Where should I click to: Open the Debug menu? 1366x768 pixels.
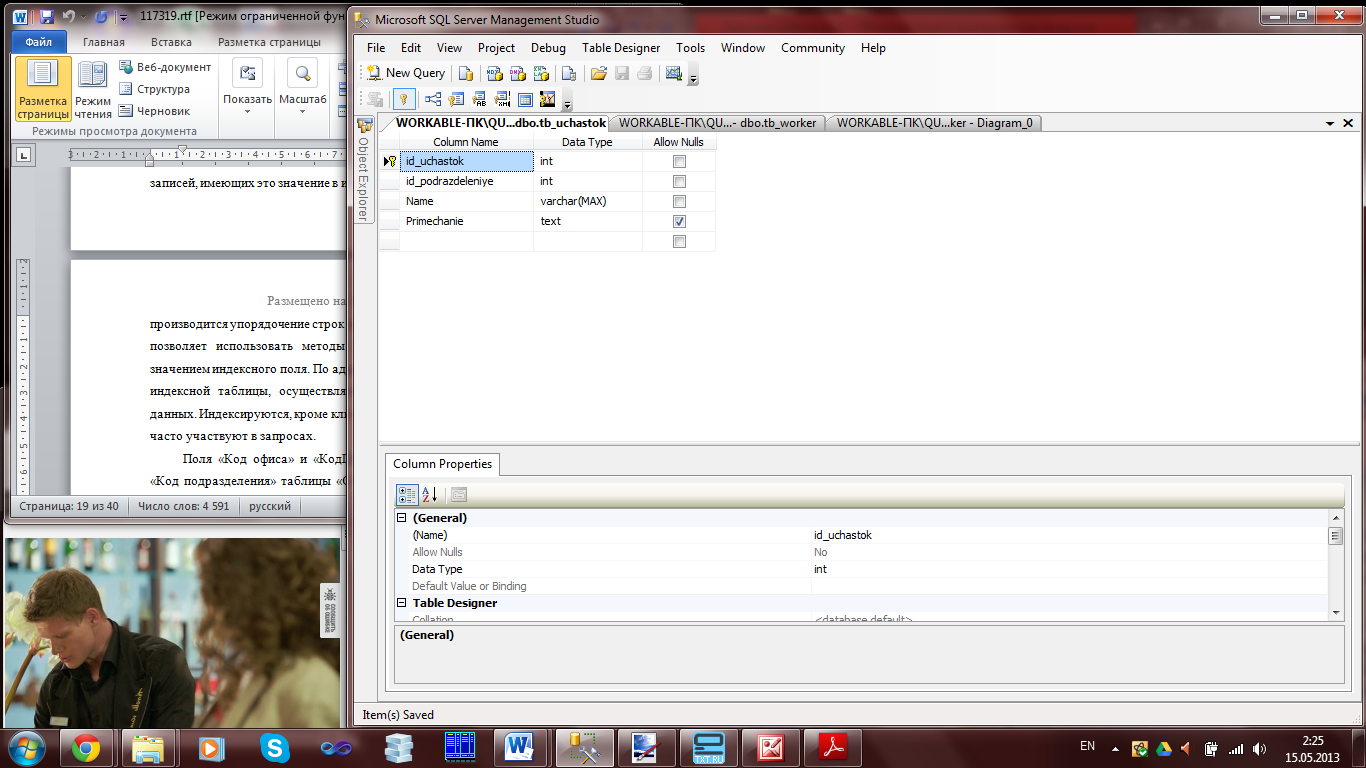click(x=548, y=47)
